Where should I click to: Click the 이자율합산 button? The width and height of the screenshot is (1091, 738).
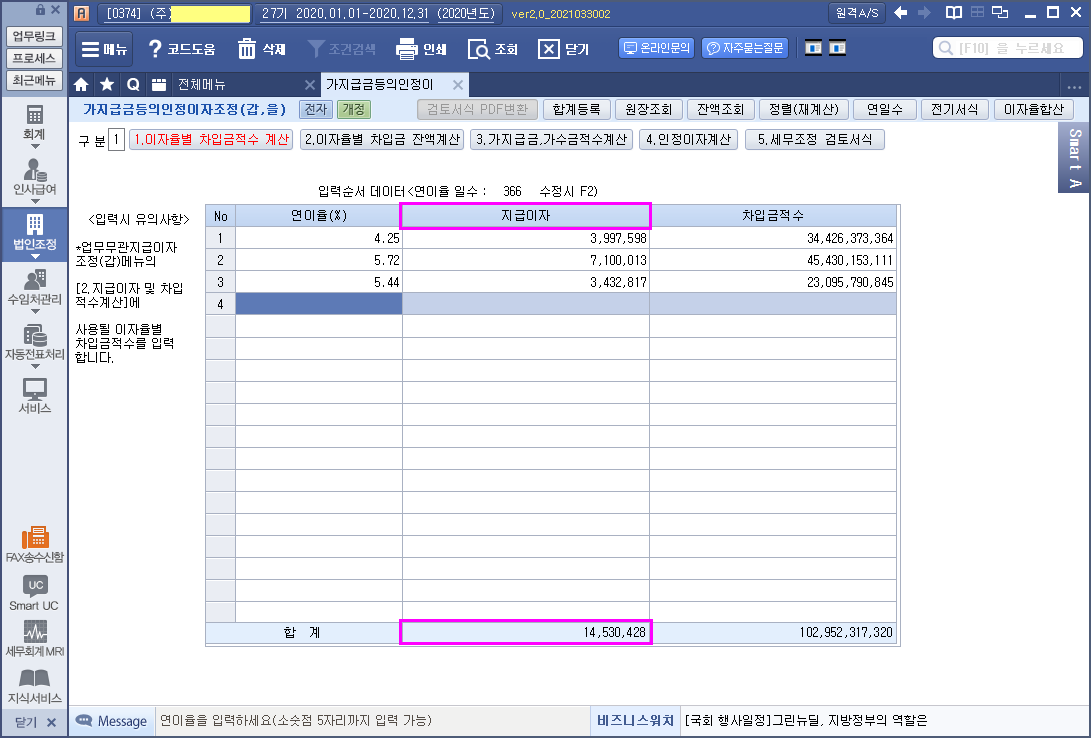(x=1033, y=109)
